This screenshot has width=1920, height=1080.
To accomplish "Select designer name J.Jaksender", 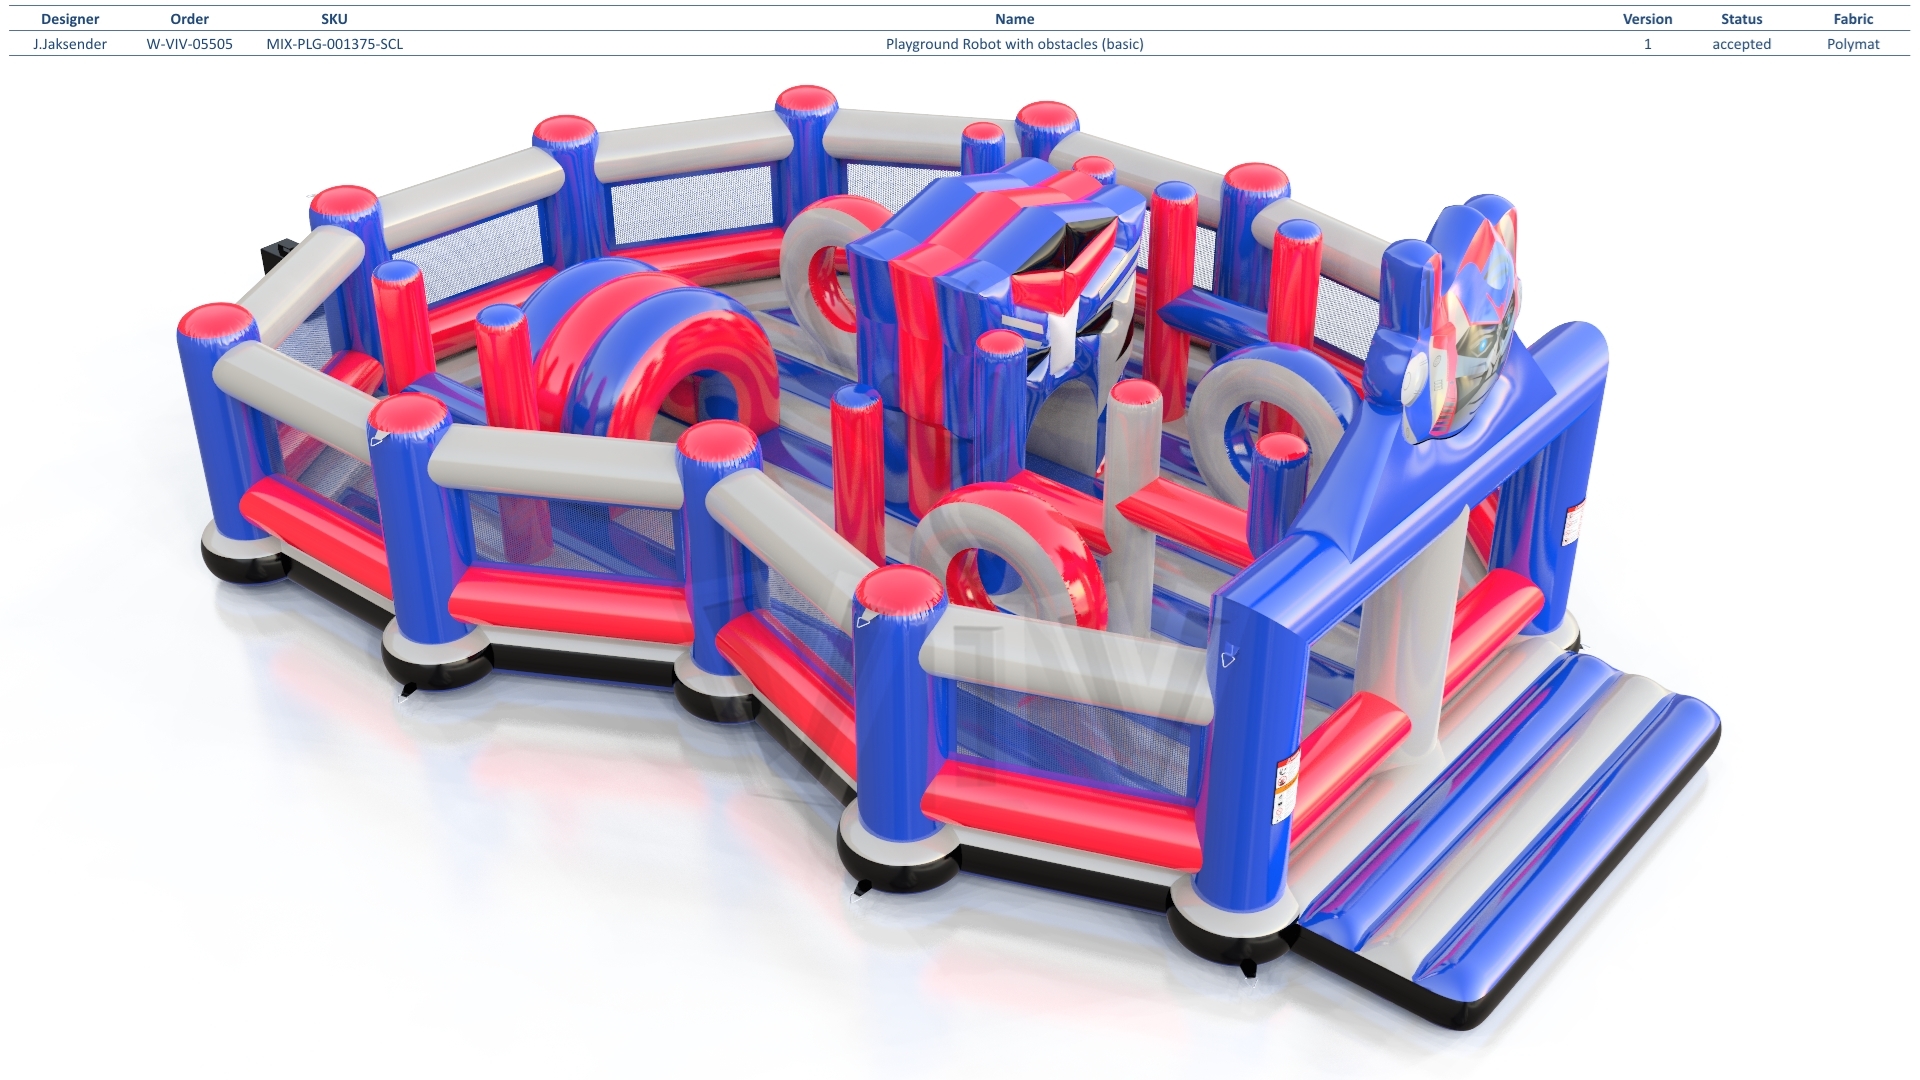I will tap(70, 44).
